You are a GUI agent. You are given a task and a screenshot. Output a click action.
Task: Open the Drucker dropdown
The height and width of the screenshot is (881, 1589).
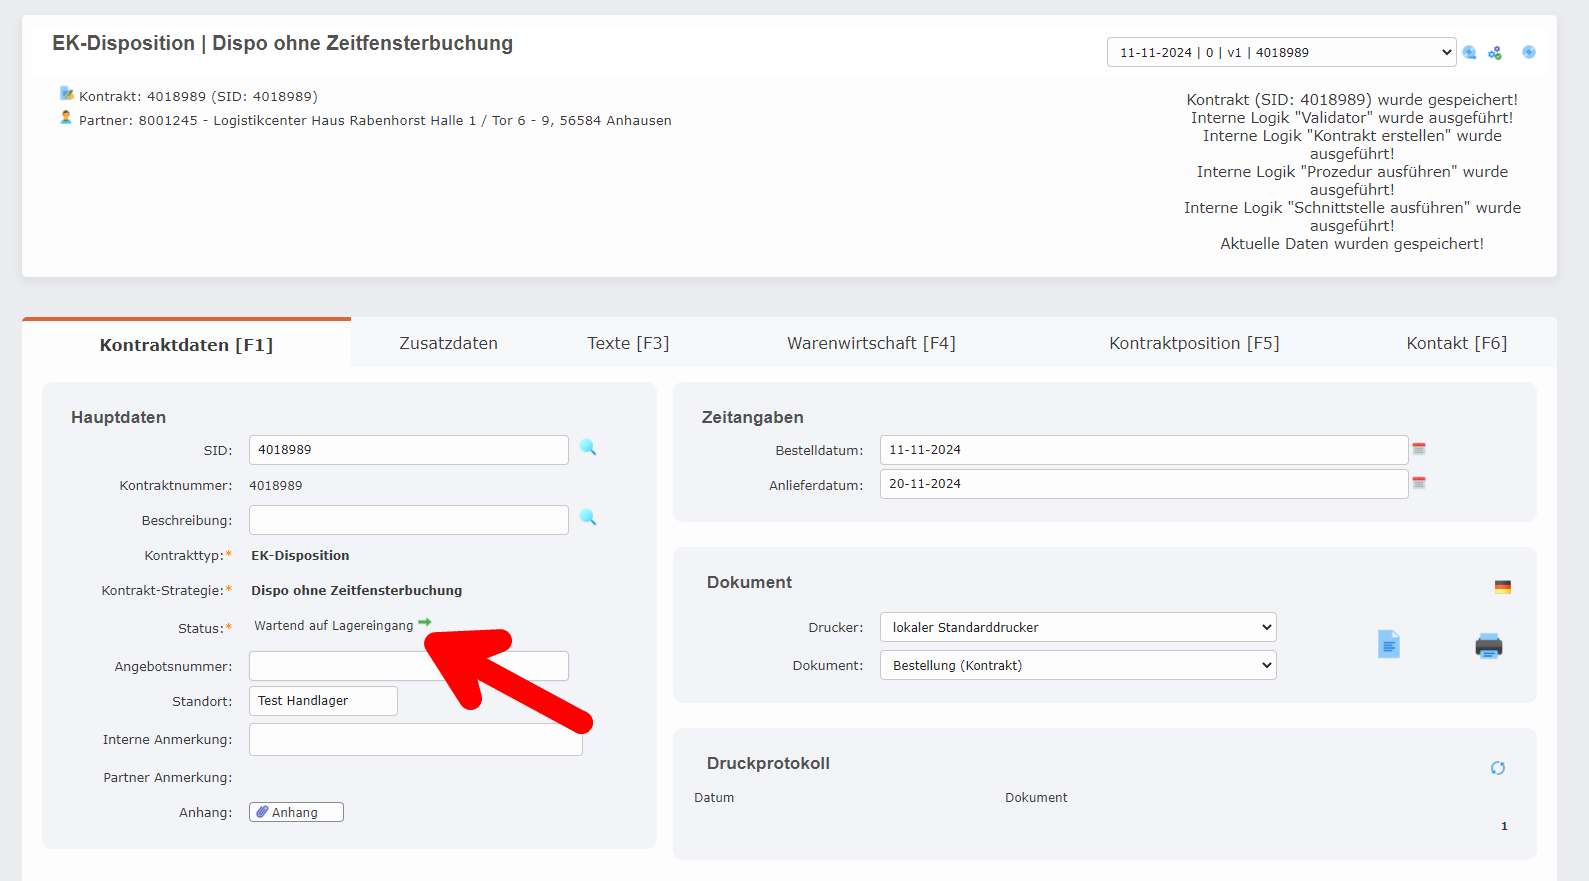coord(1078,627)
